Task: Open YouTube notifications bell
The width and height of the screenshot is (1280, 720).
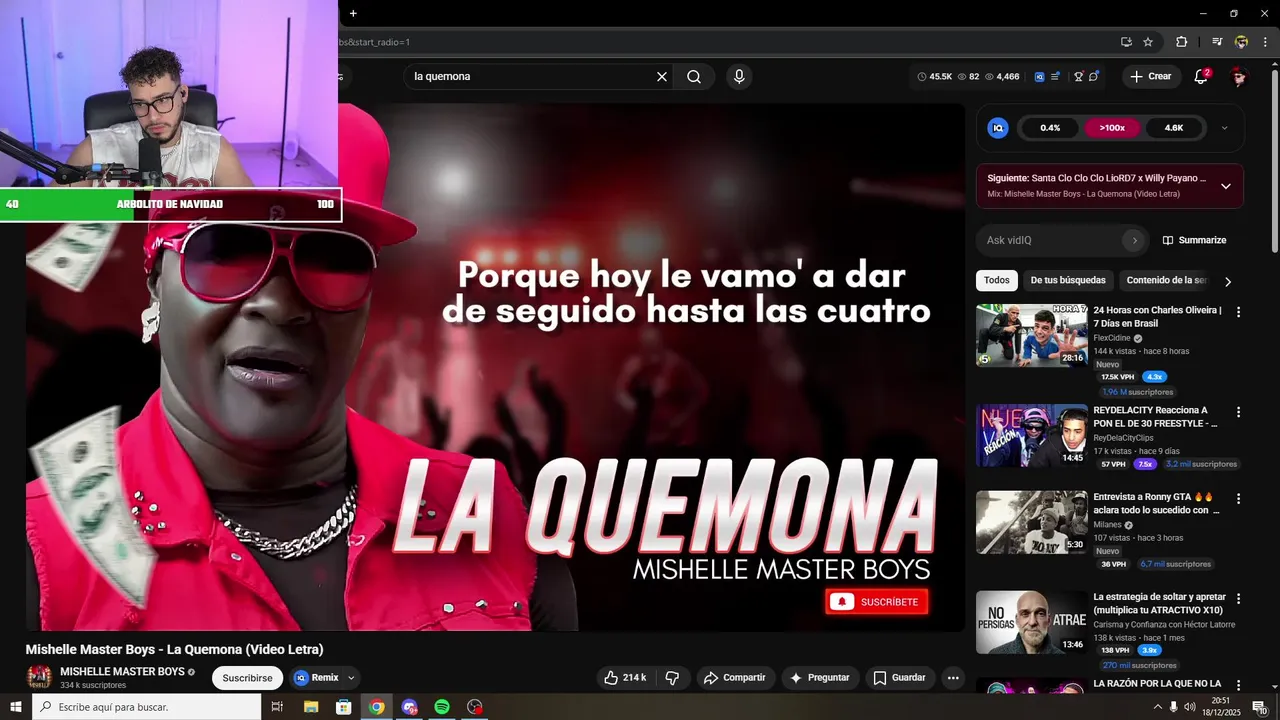Action: pyautogui.click(x=1202, y=77)
